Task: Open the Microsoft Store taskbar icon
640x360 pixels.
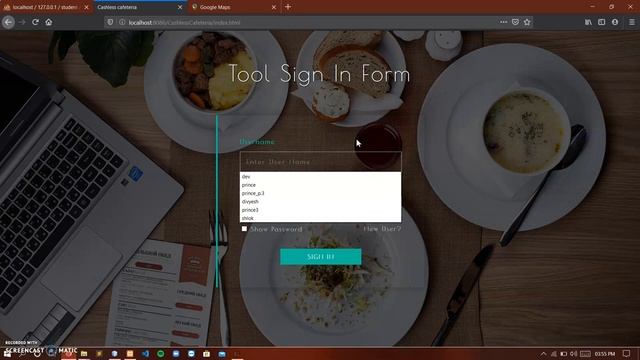Action: (207, 353)
